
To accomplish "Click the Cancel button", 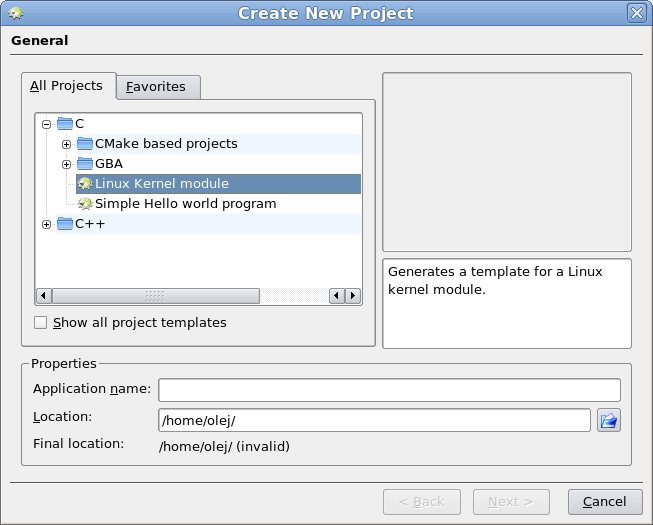I will pos(605,502).
